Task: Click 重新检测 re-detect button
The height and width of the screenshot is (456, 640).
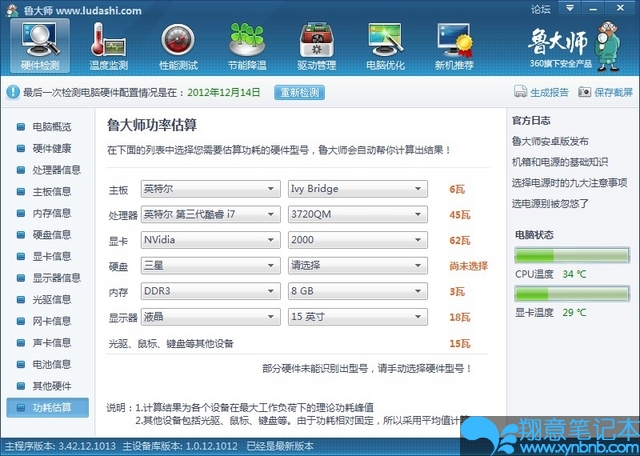Action: [300, 92]
